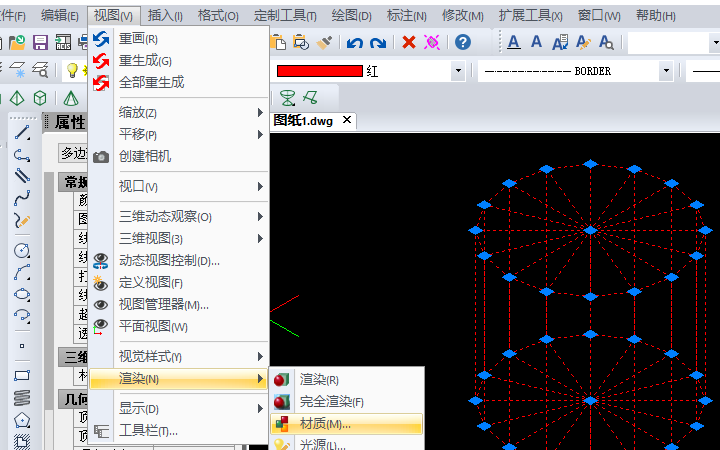This screenshot has width=720, height=450.
Task: Select the green Box solid tool
Action: coord(40,98)
